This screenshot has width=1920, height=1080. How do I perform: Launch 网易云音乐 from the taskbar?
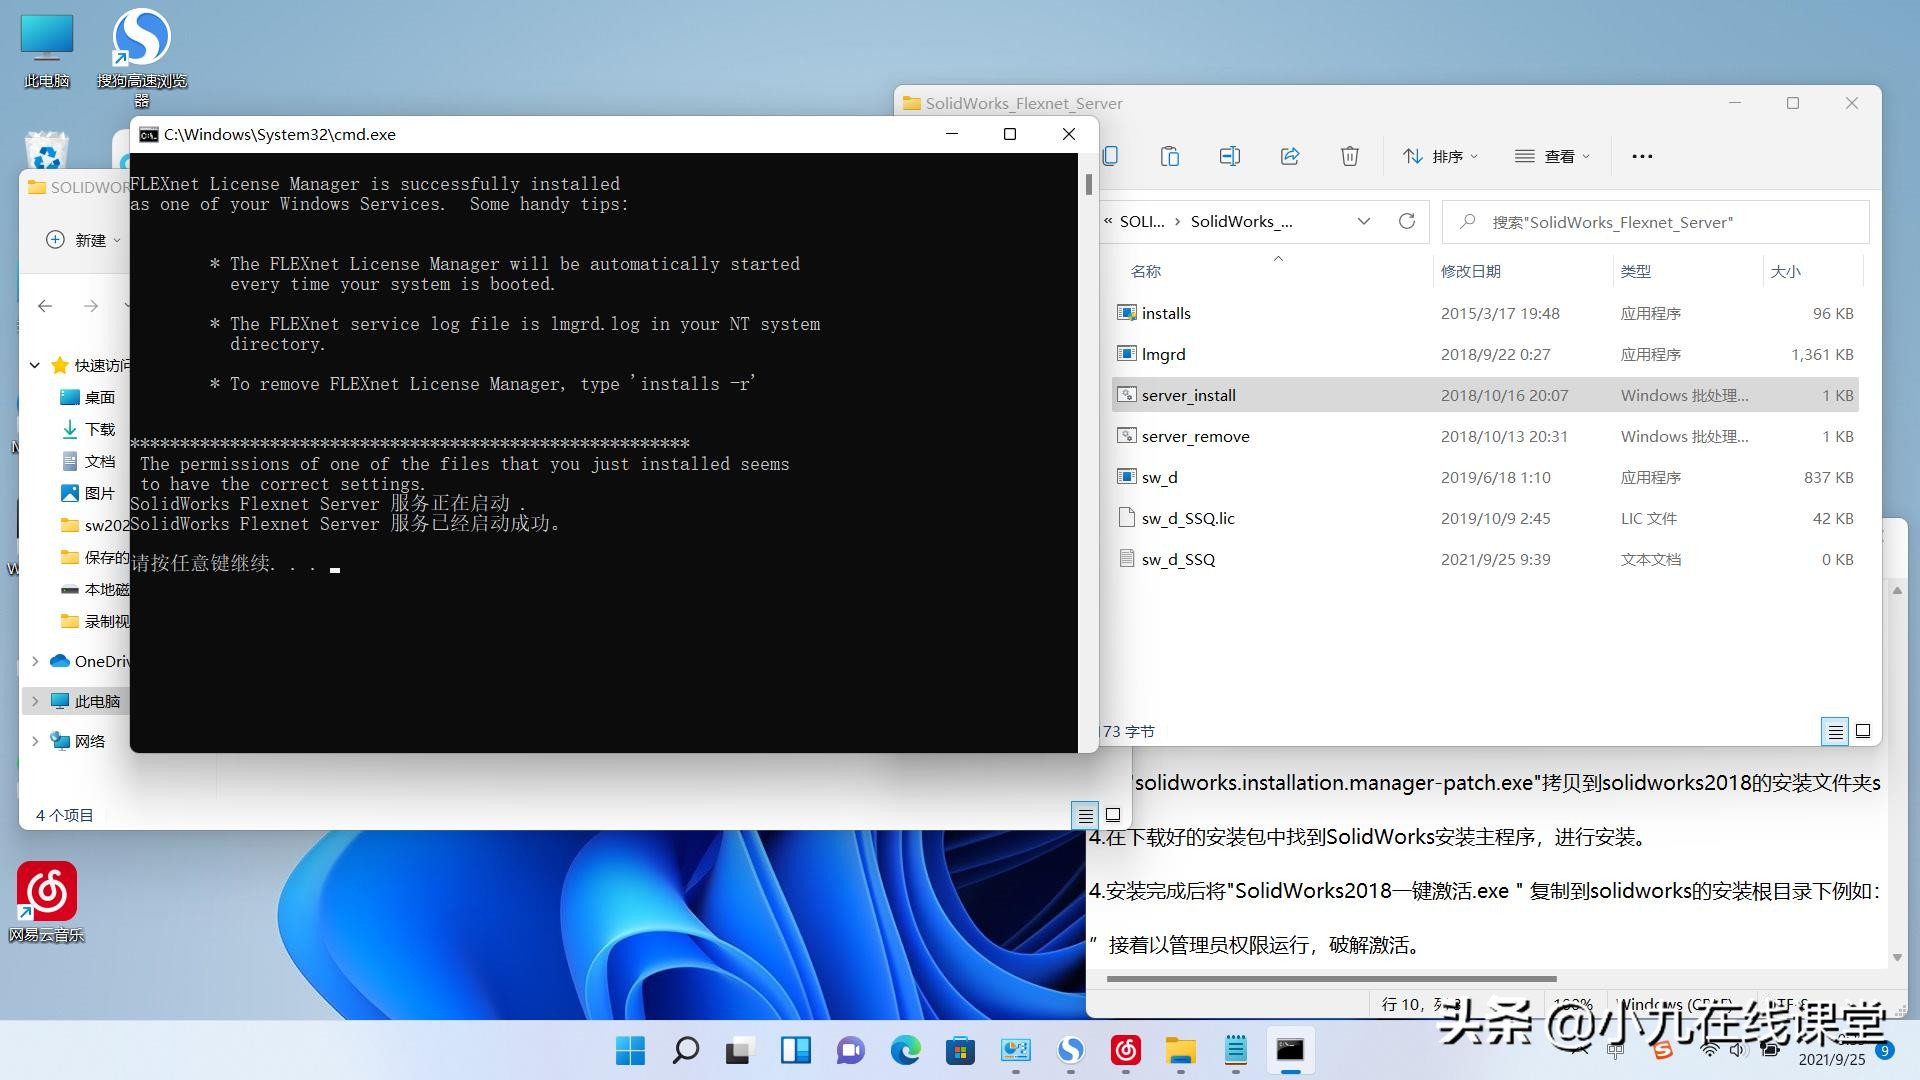[x=1125, y=1051]
